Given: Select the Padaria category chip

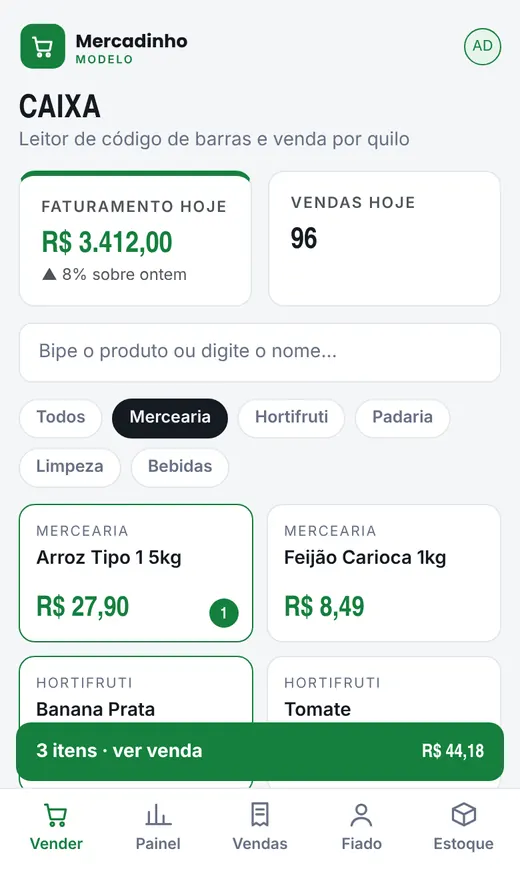Looking at the screenshot, I should point(403,418).
